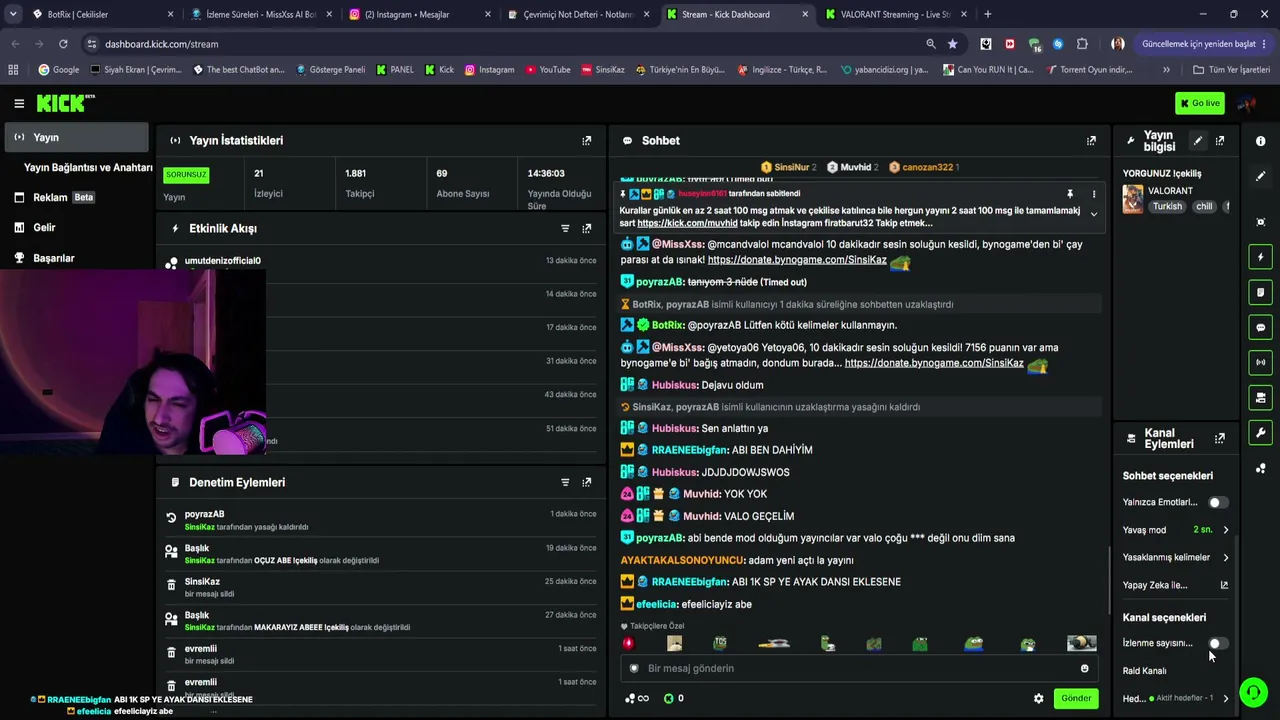Image resolution: width=1280 pixels, height=720 pixels.
Task: Open a new browser tab
Action: click(x=987, y=14)
